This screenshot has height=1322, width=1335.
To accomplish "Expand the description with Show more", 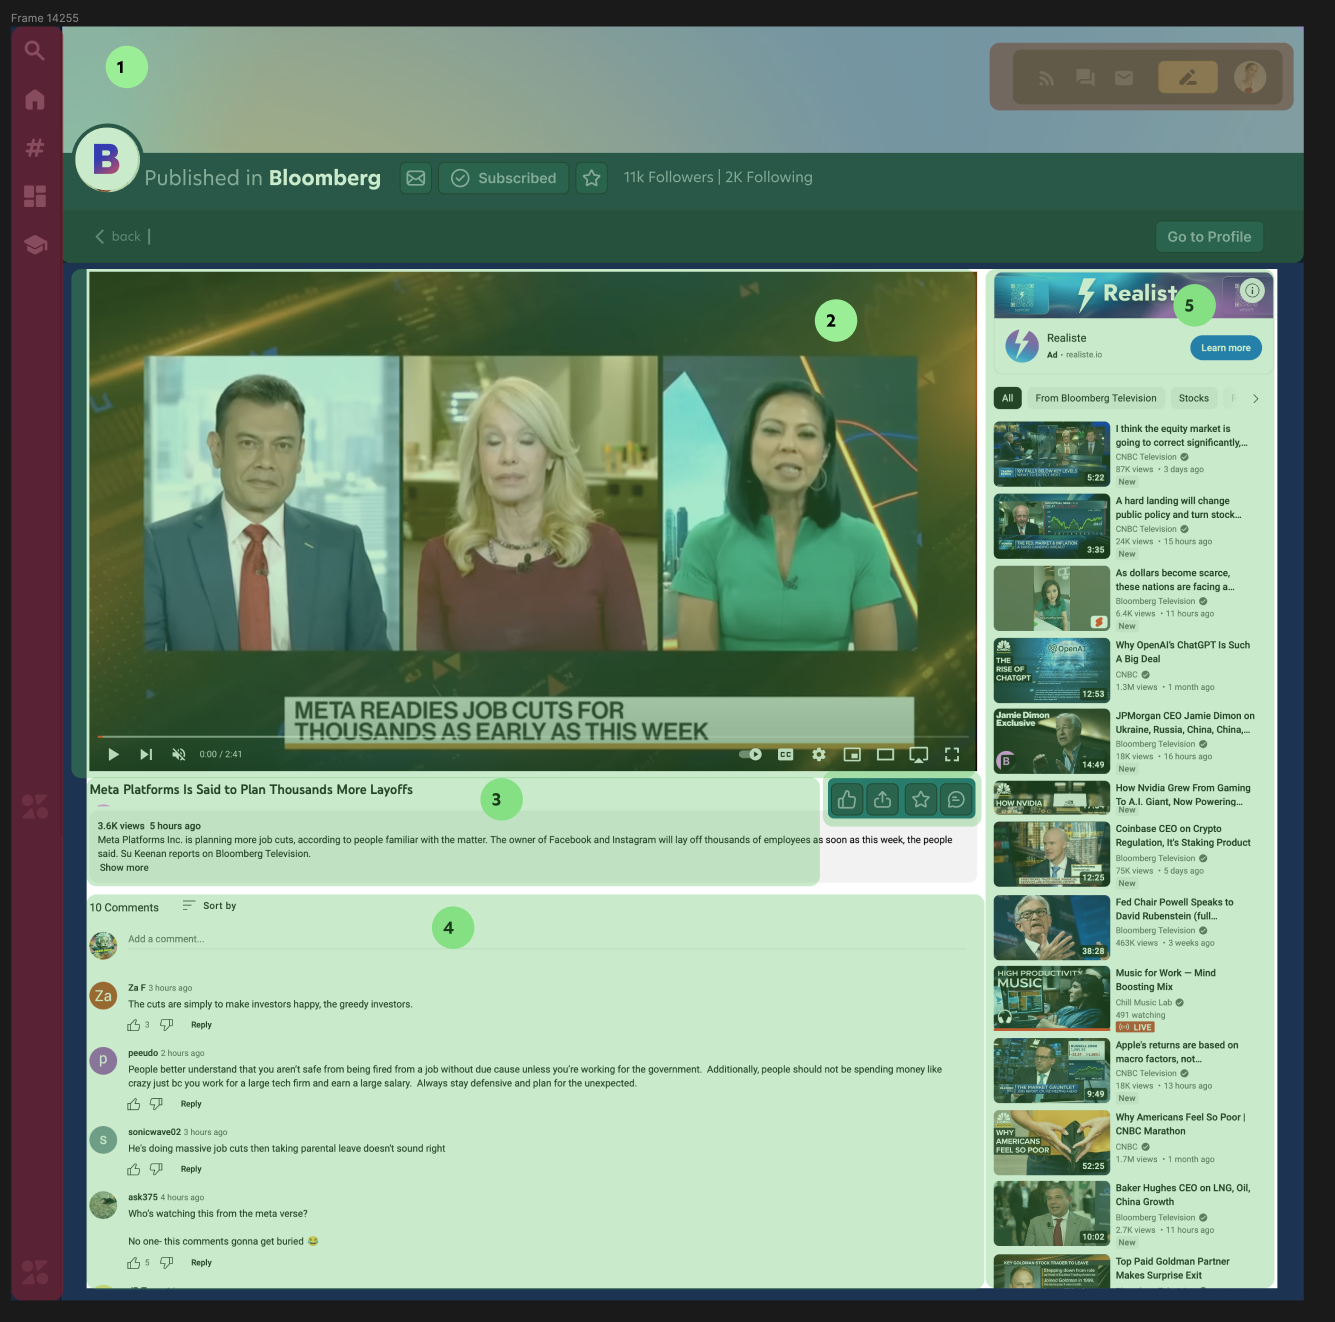I will [123, 867].
